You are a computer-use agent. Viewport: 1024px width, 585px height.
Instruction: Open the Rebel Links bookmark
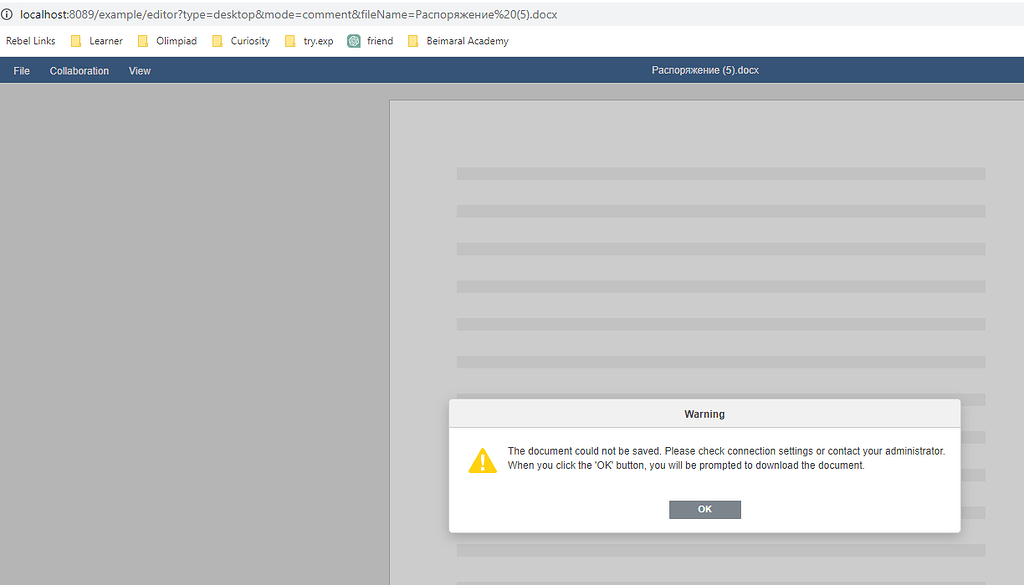(30, 41)
